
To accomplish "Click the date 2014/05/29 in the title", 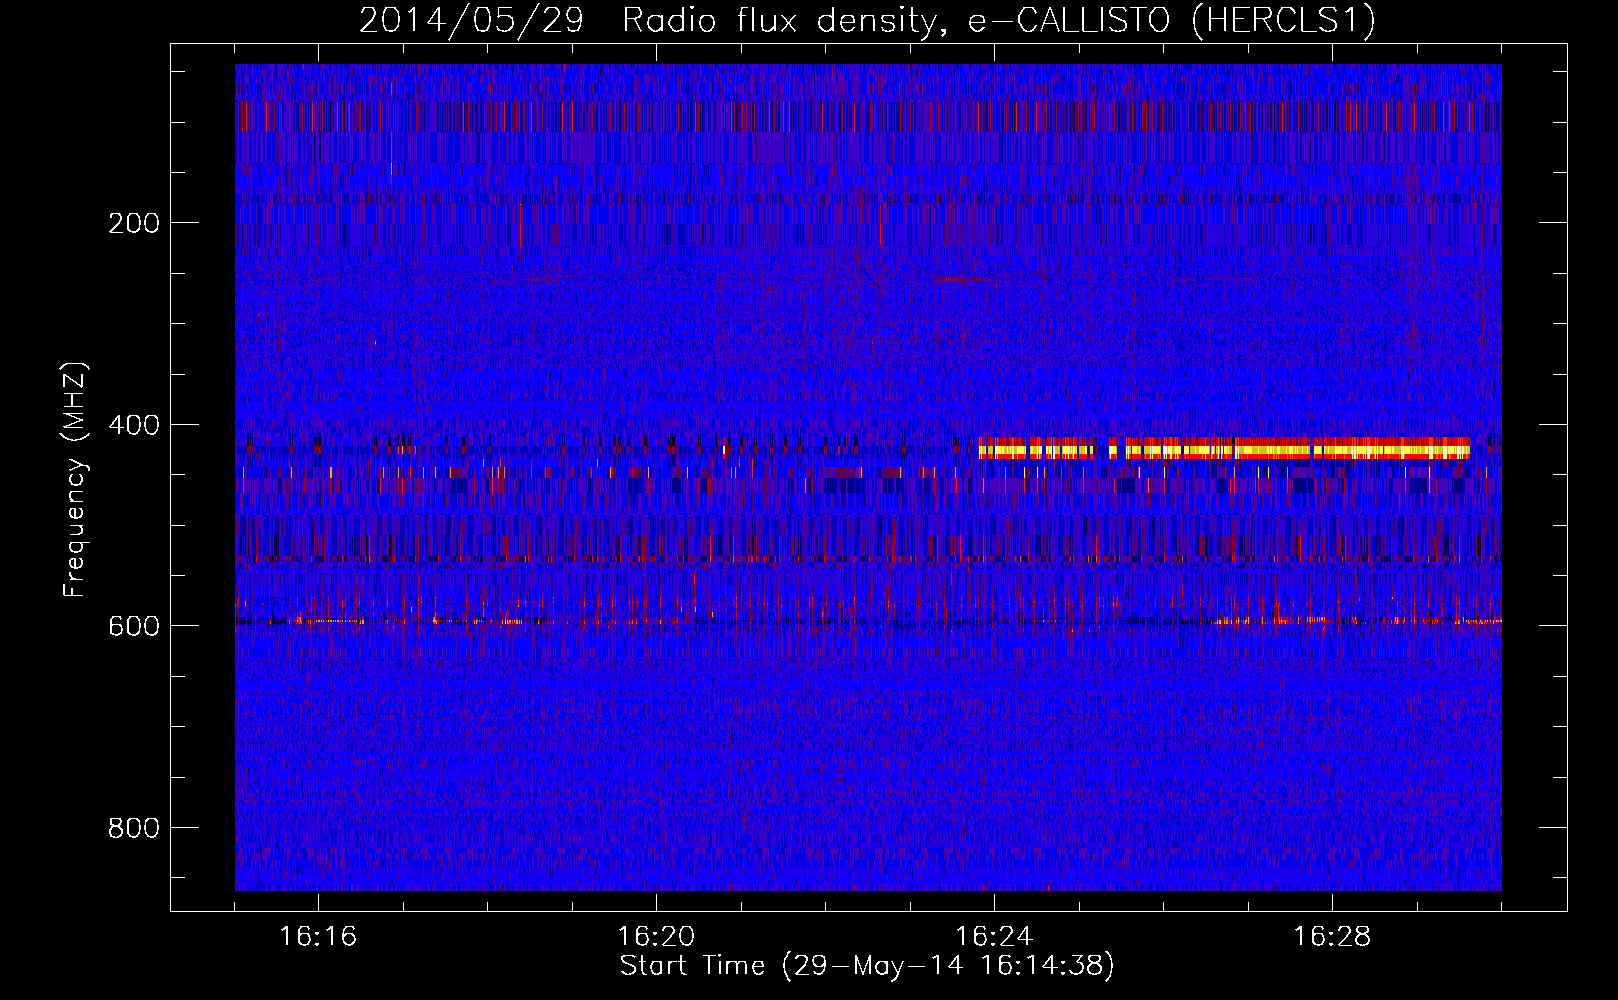I will pos(471,20).
